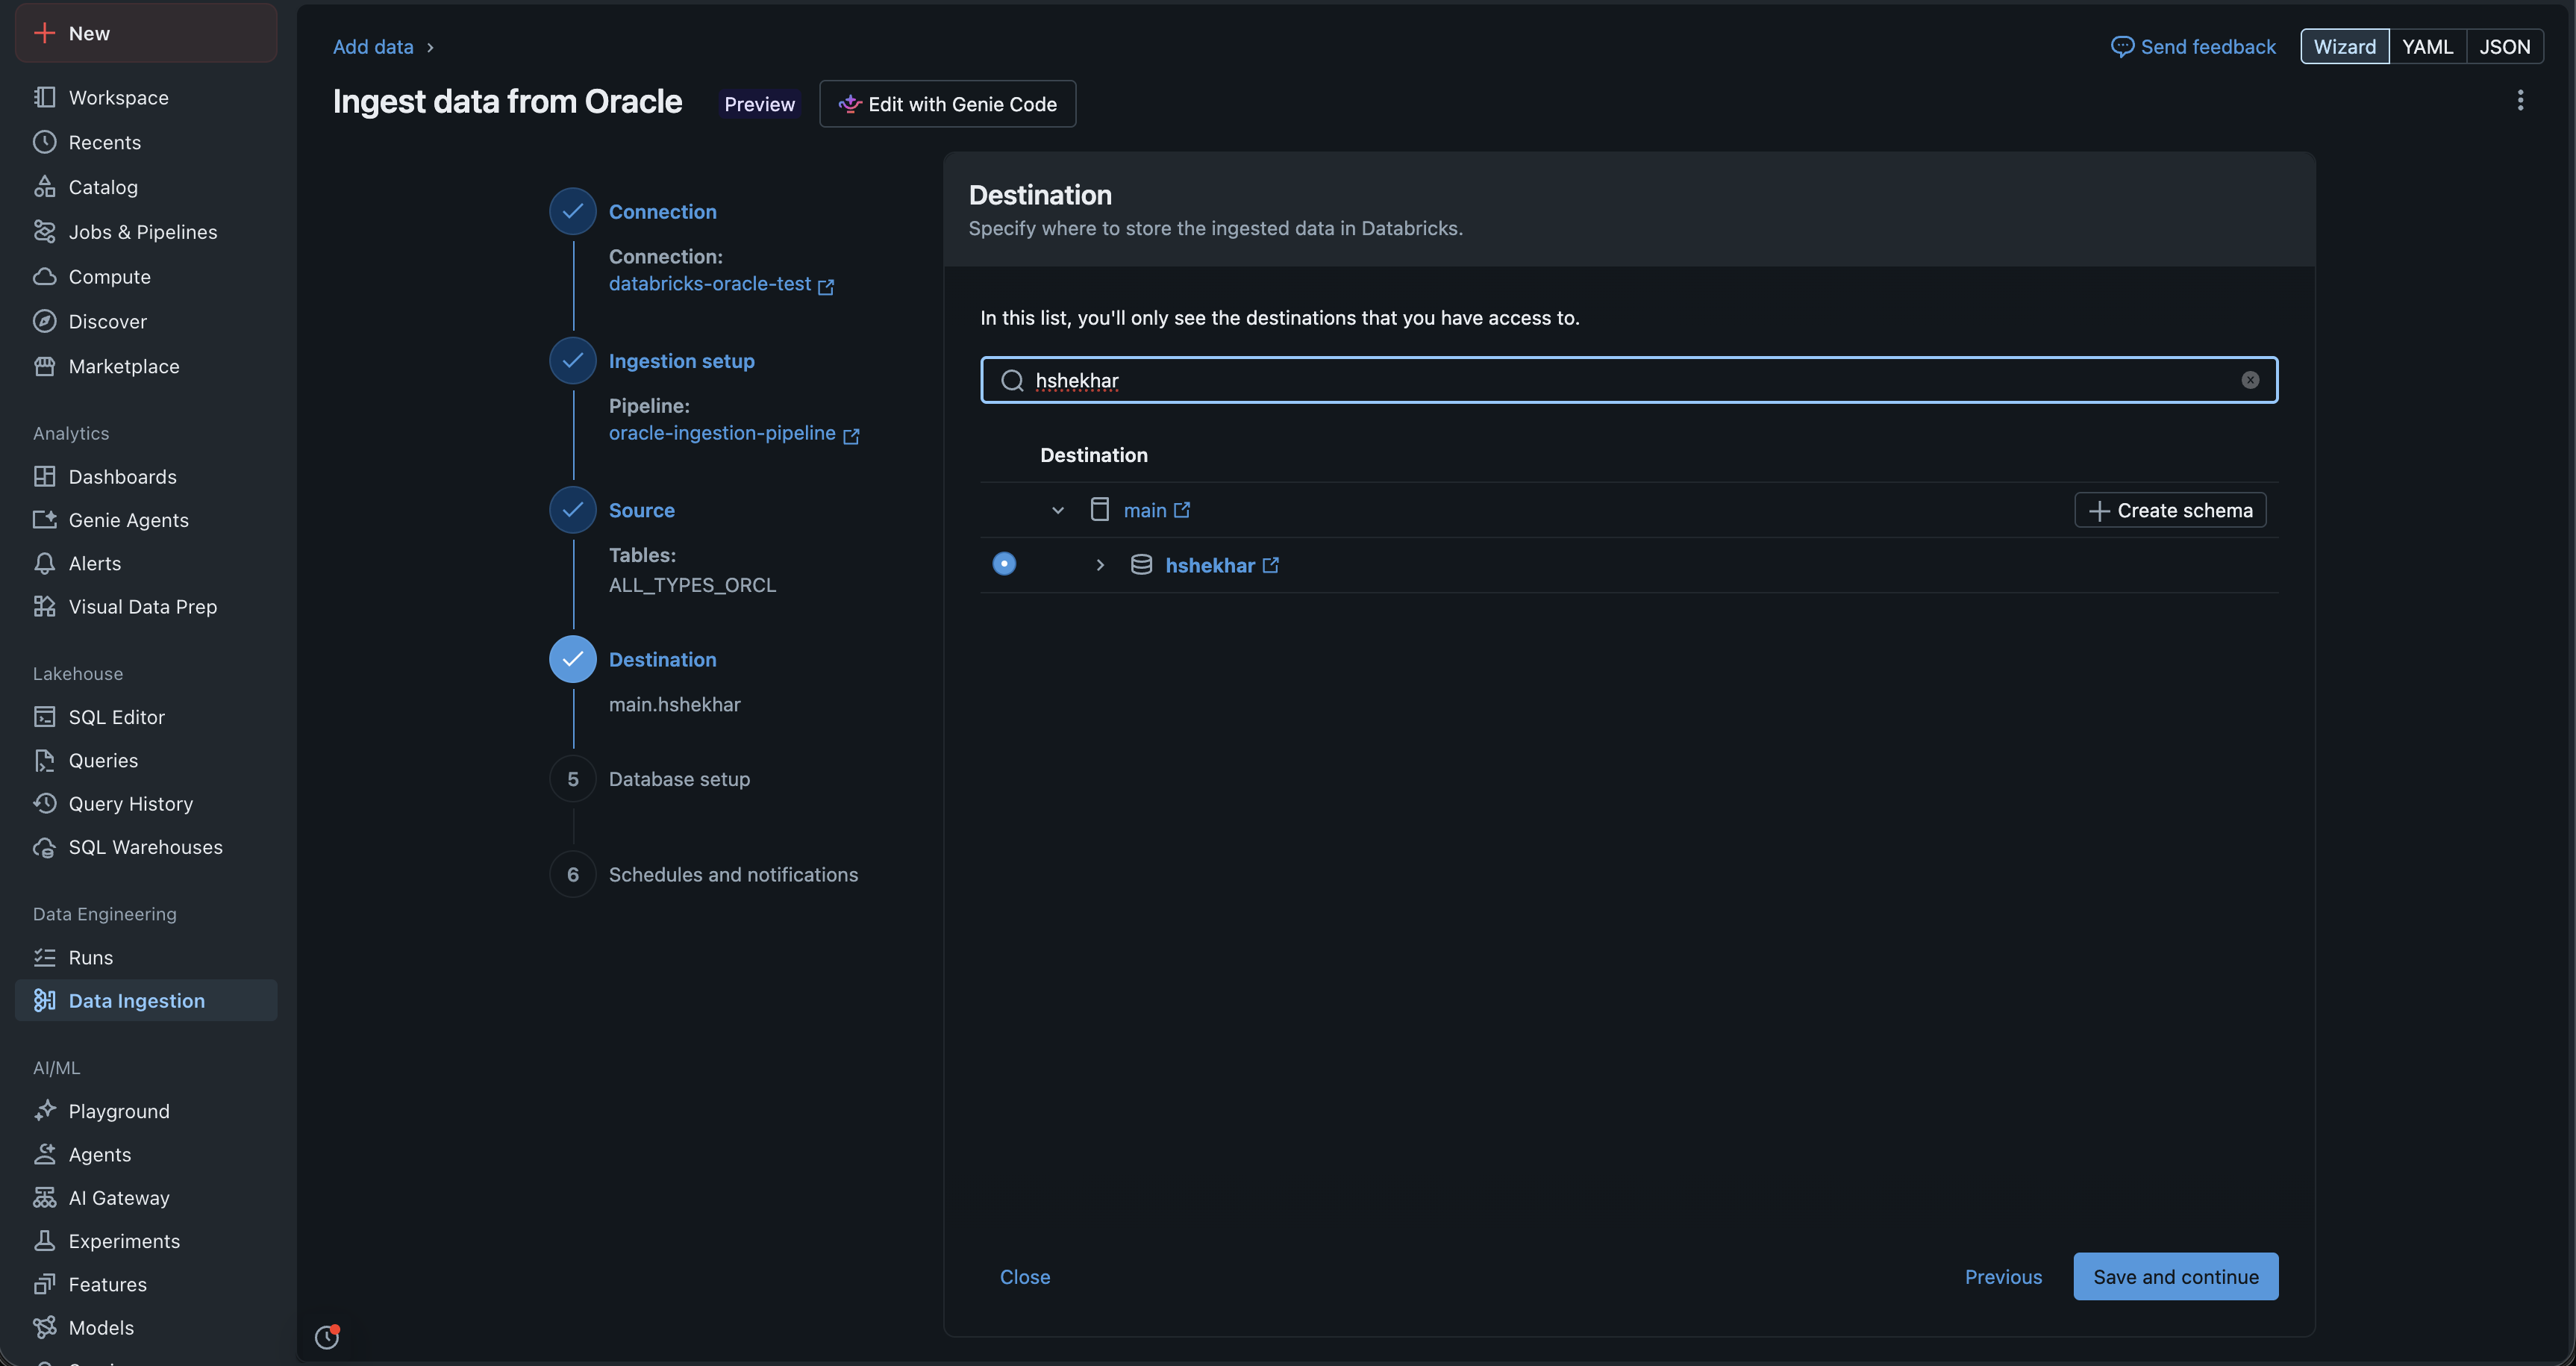2576x1366 pixels.
Task: Open databricks-oracle-test external link icon
Action: point(826,287)
